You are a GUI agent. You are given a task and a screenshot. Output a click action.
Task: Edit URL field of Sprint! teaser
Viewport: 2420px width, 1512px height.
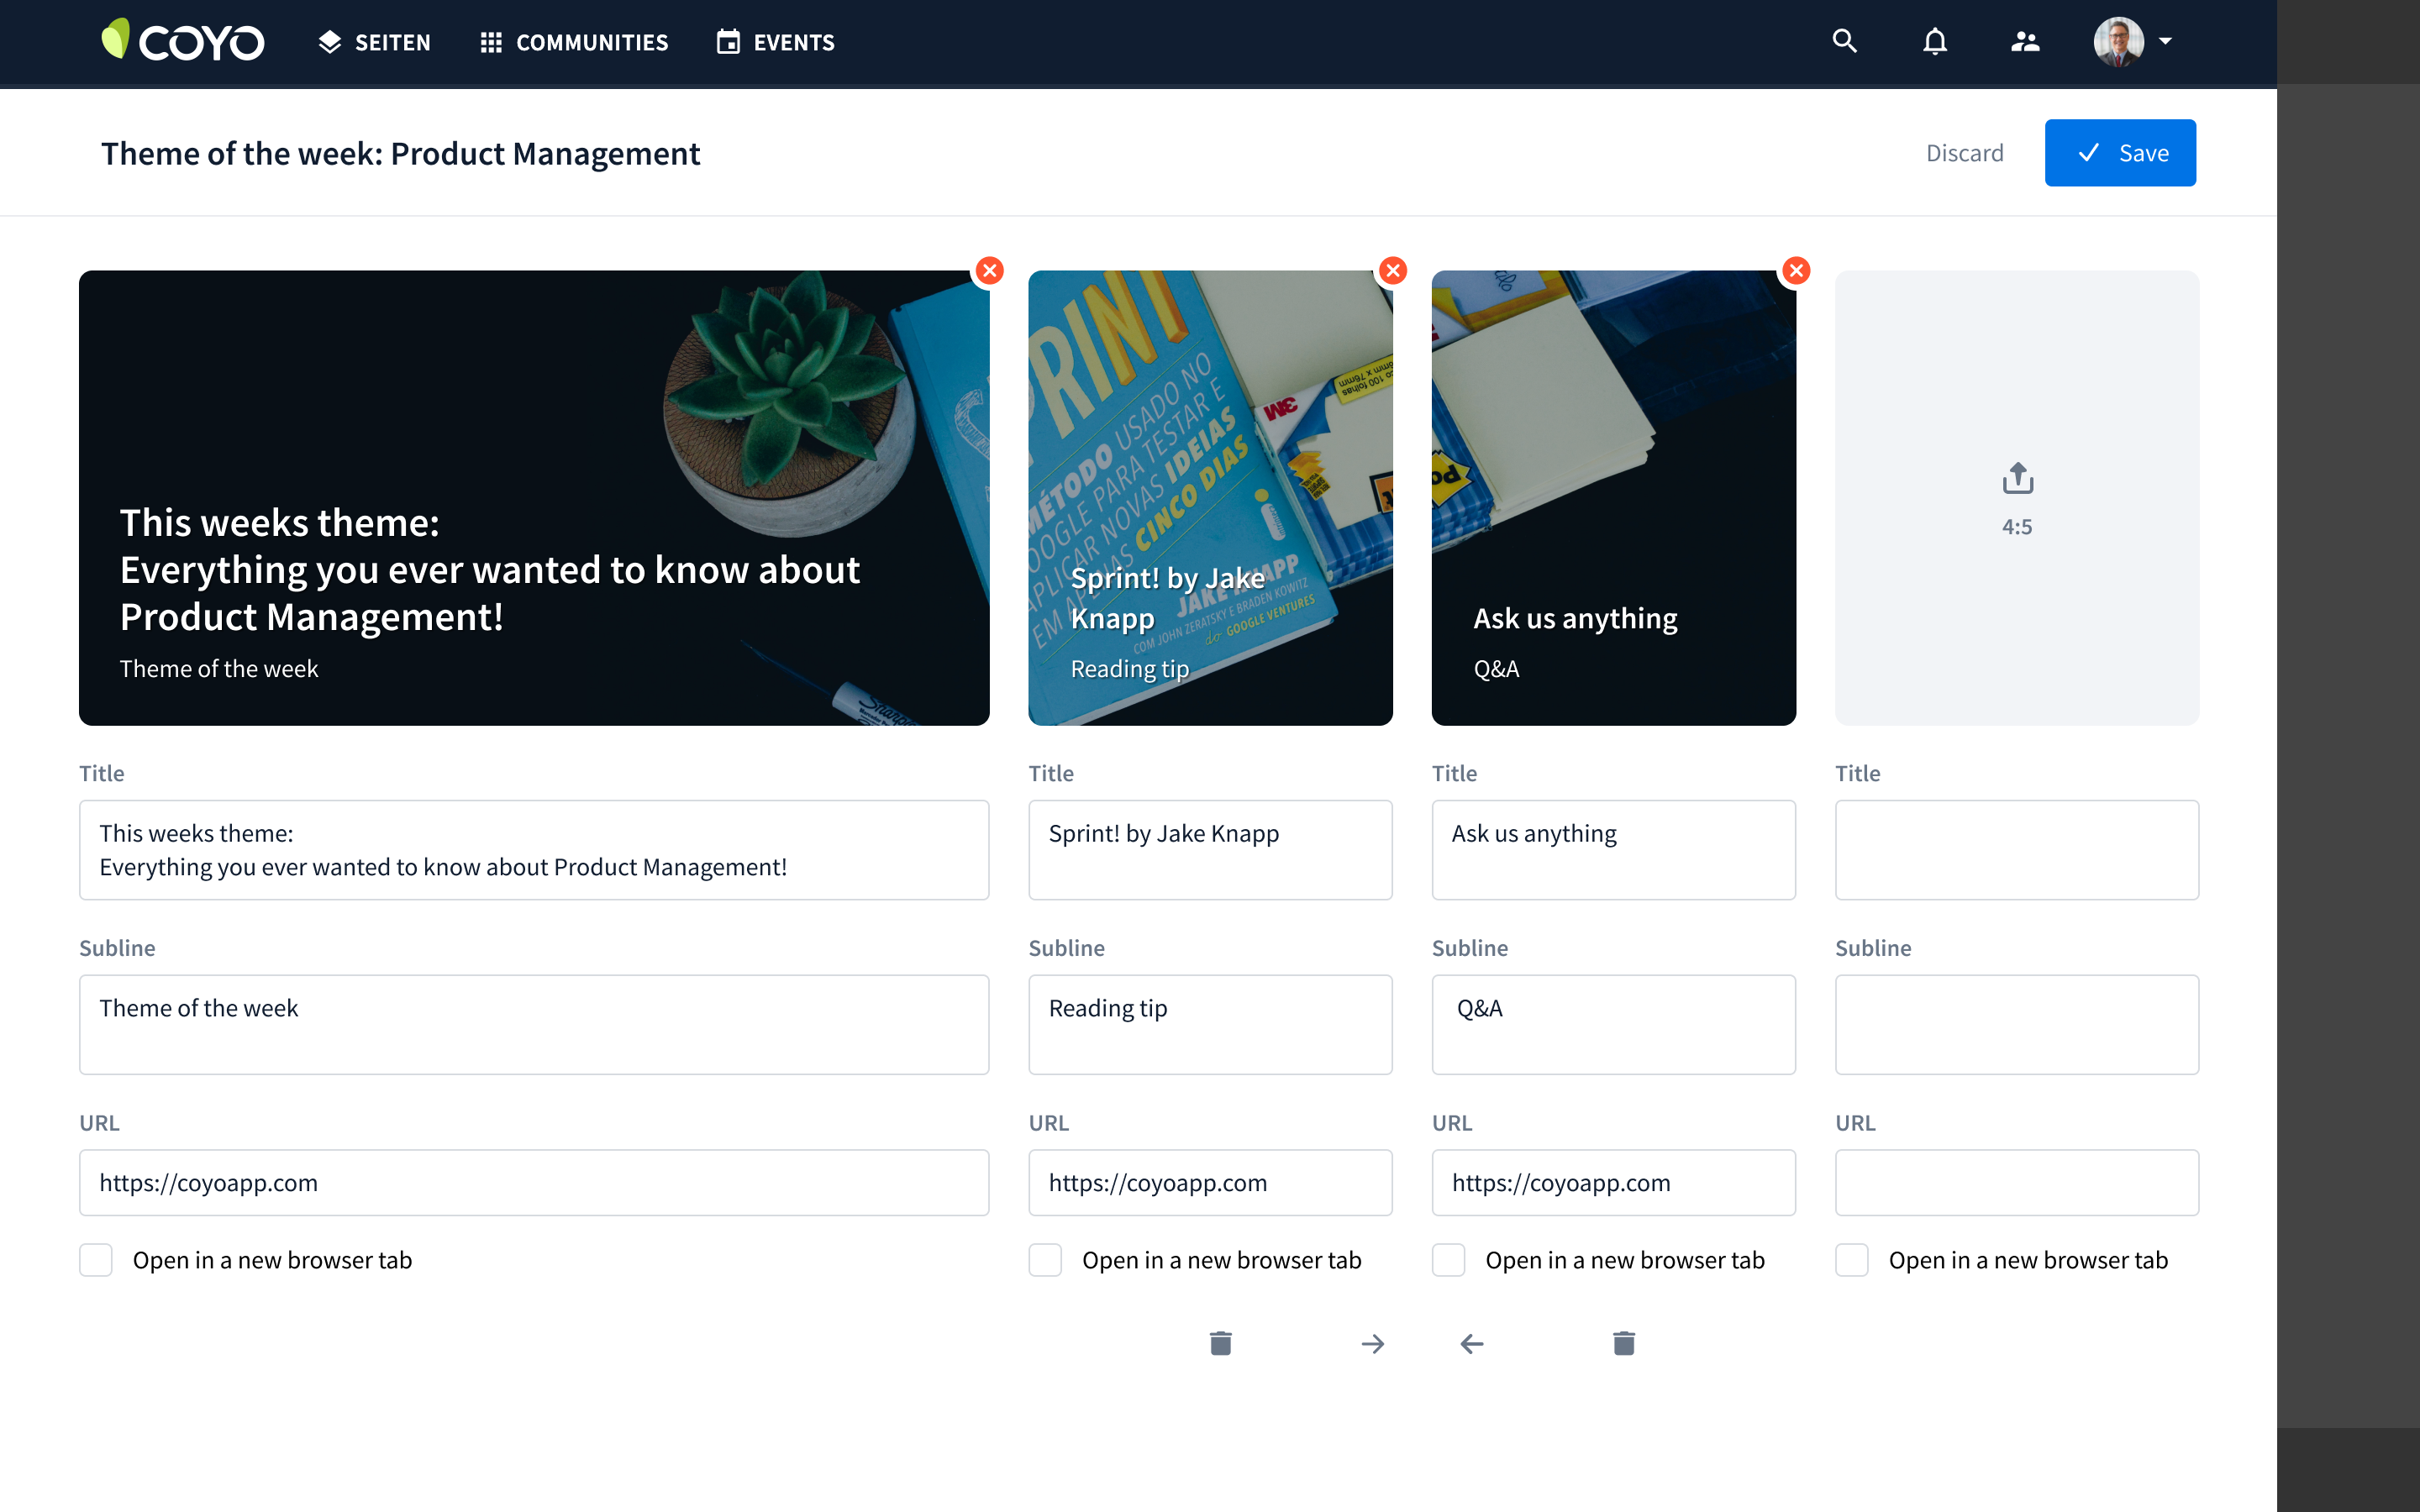[1210, 1183]
